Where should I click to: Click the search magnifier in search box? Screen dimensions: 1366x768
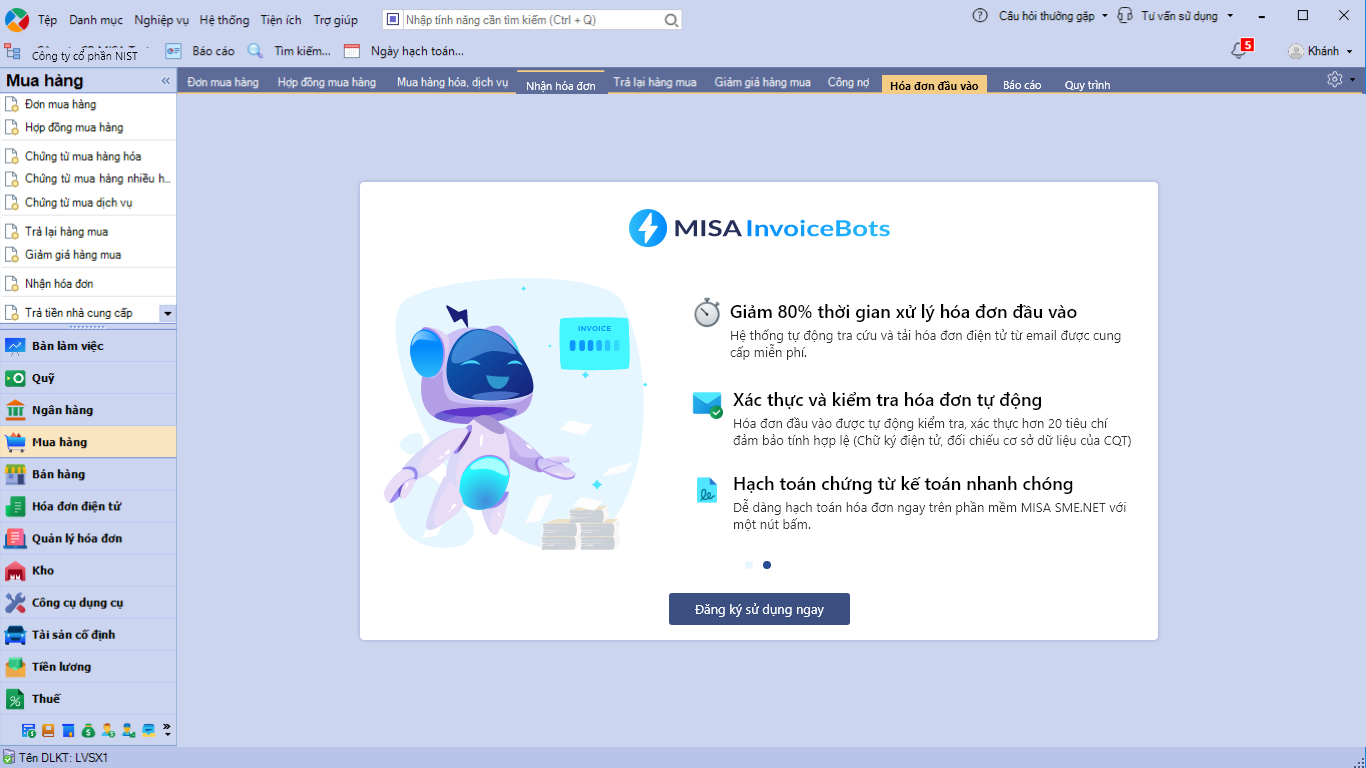(x=671, y=20)
